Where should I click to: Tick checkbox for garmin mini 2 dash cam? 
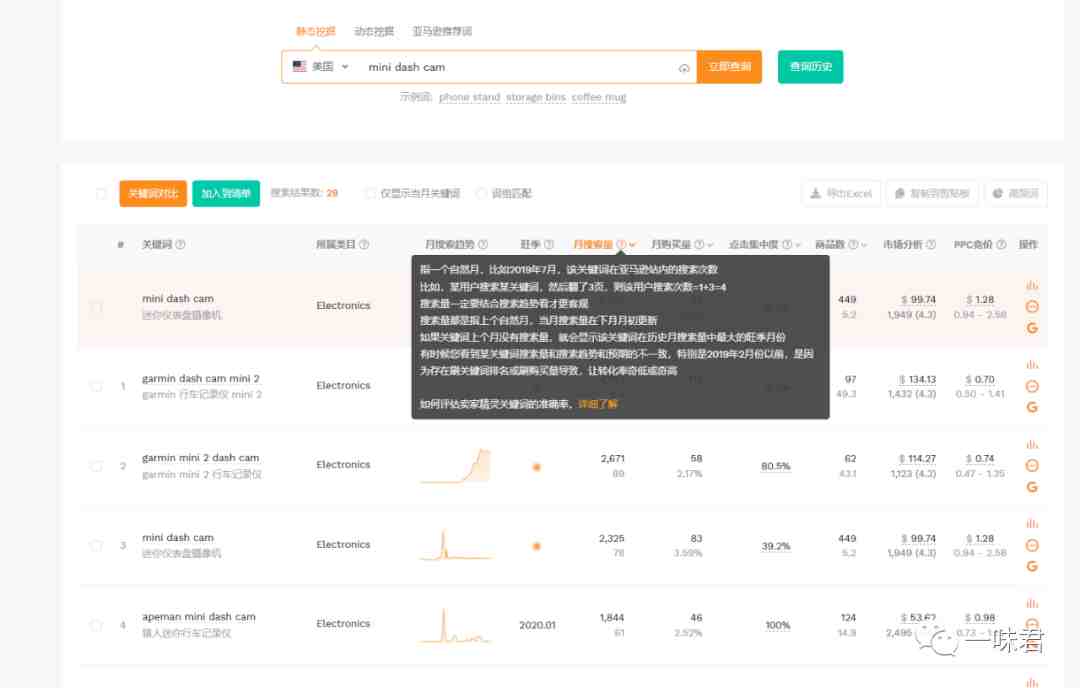point(96,466)
